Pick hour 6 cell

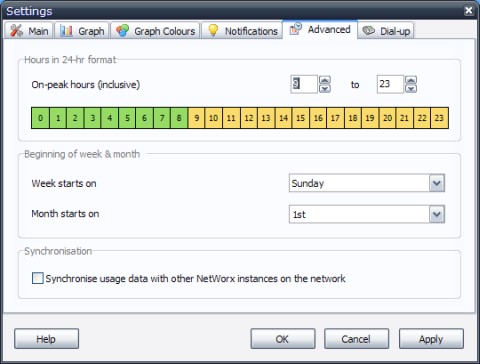coord(145,118)
